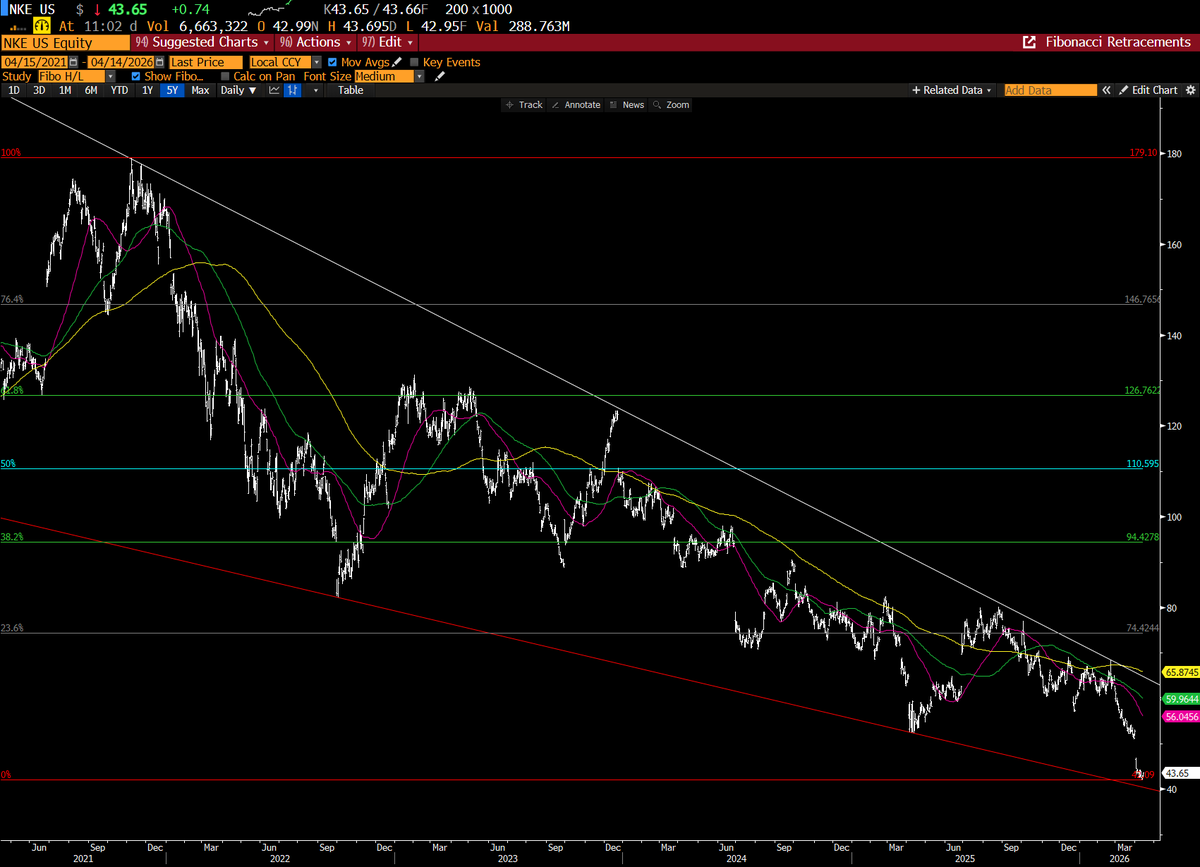This screenshot has height=867, width=1200.
Task: Click the 74.4244 Fibonacci level label
Action: point(1141,628)
